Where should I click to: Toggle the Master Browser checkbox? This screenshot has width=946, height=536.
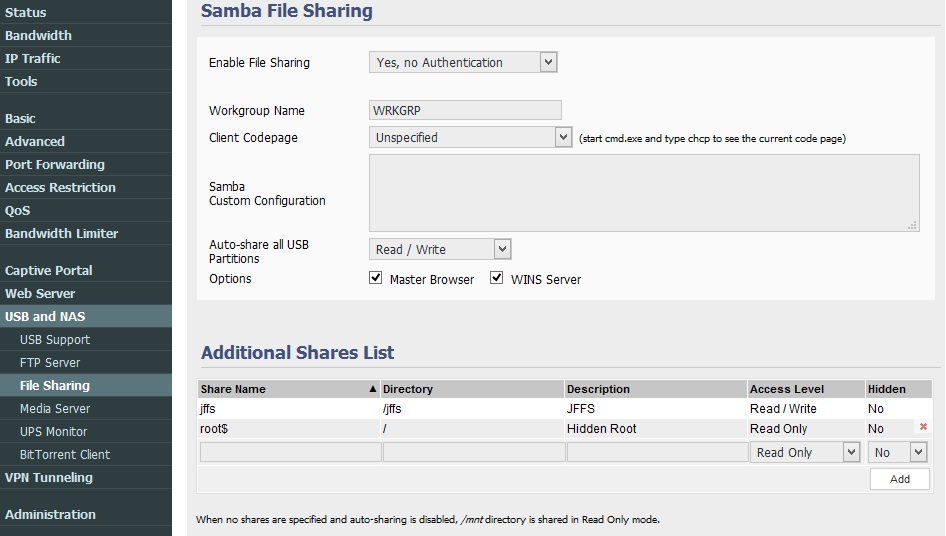pyautogui.click(x=375, y=278)
